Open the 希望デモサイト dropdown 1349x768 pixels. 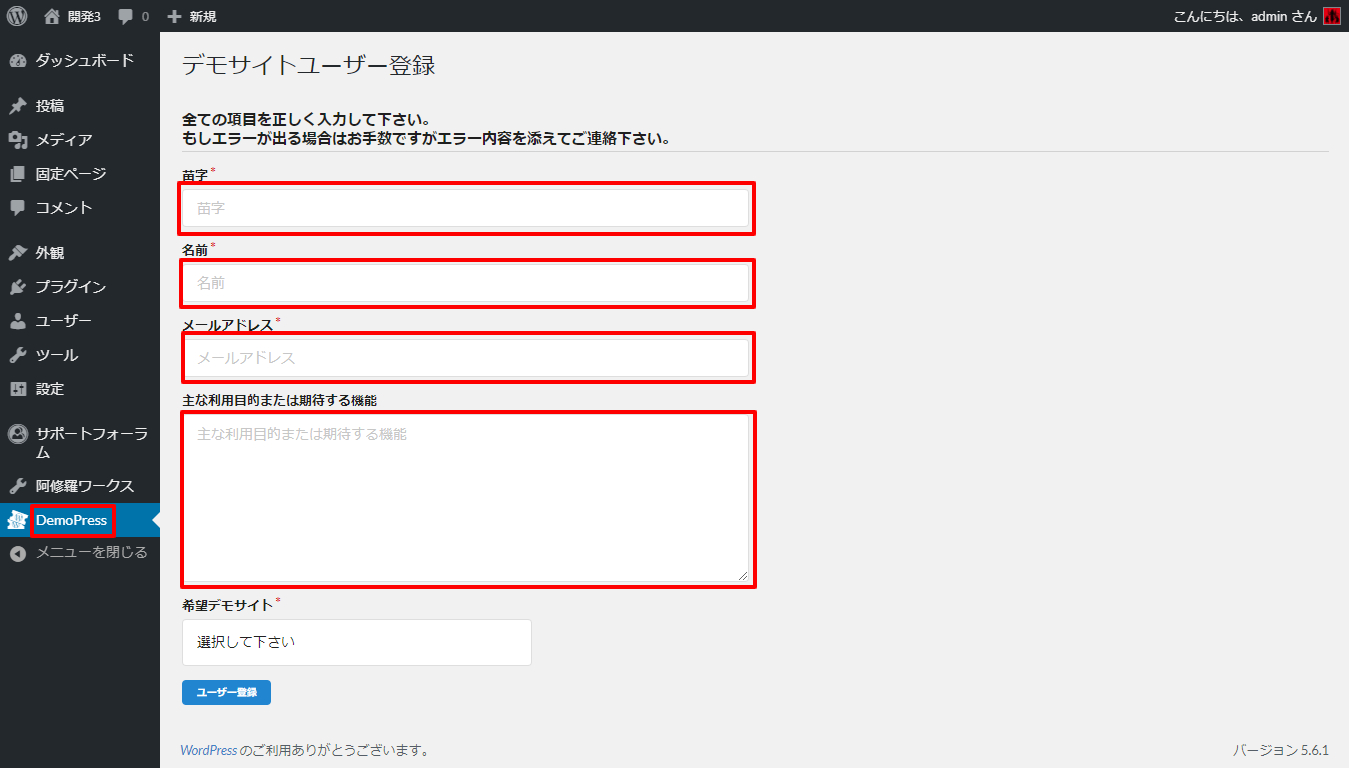click(x=357, y=642)
